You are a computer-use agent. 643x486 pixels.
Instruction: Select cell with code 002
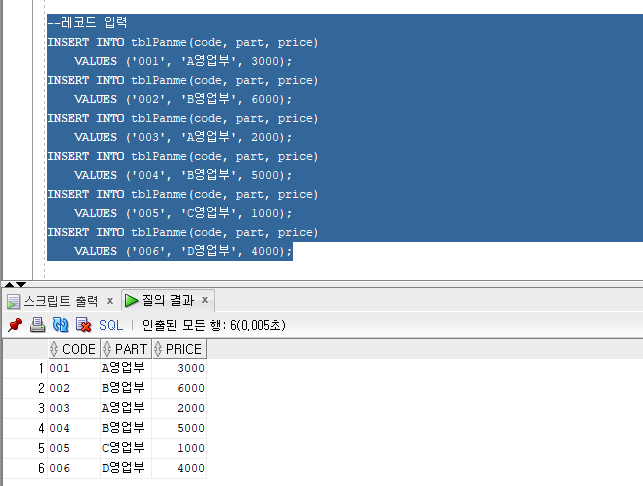[x=74, y=388]
